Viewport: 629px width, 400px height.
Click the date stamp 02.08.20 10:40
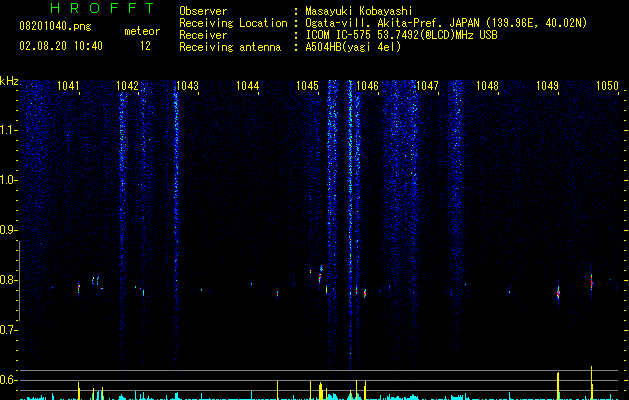point(61,46)
